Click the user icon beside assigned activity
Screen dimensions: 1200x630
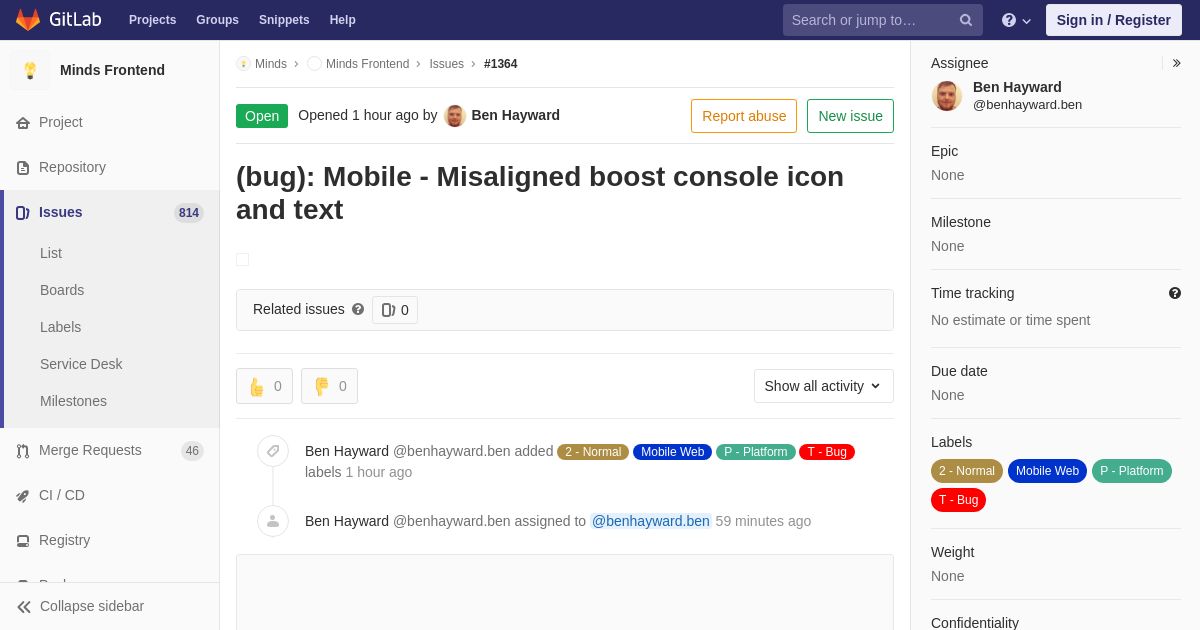273,521
